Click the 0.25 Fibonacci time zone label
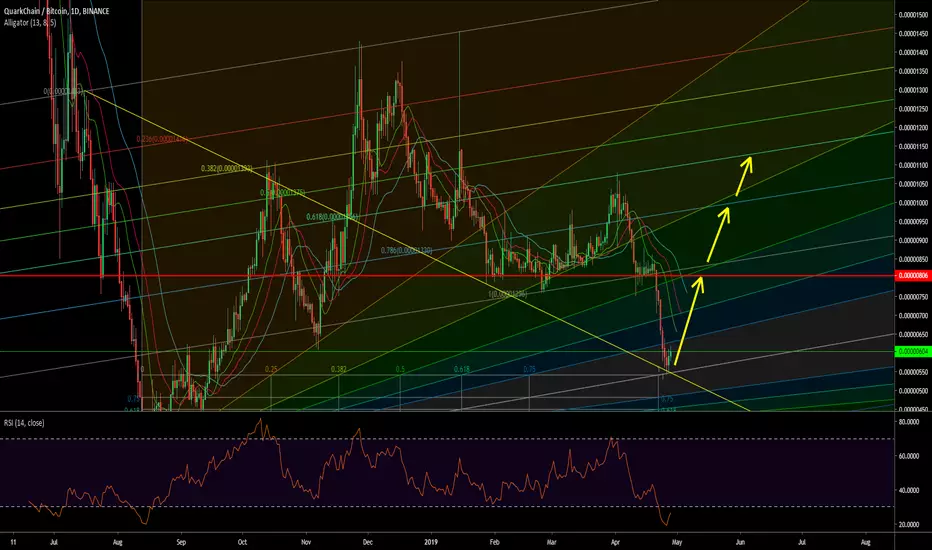This screenshot has height=550, width=932. coord(271,369)
